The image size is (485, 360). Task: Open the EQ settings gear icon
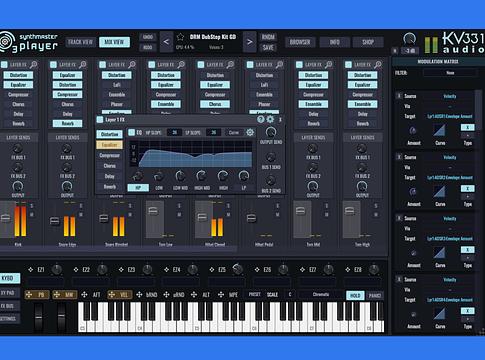coord(250,132)
